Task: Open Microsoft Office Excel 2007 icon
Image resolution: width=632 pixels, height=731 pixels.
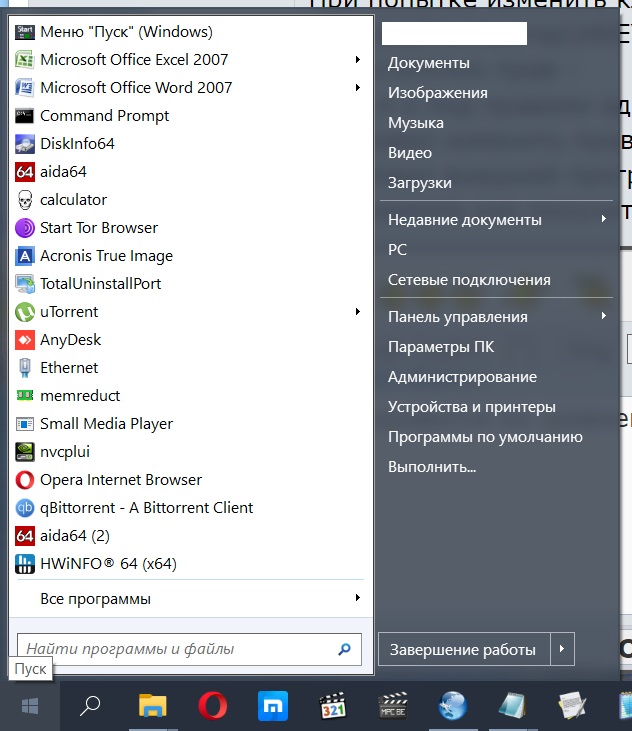Action: coord(25,60)
